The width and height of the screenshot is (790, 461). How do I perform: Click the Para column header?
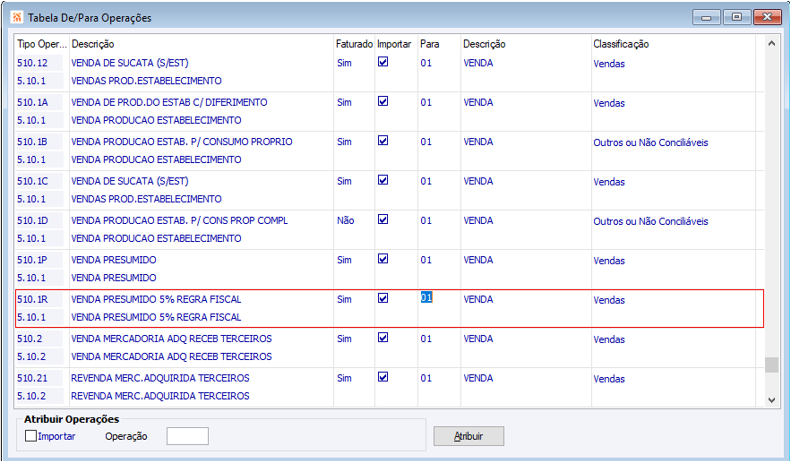tap(430, 44)
